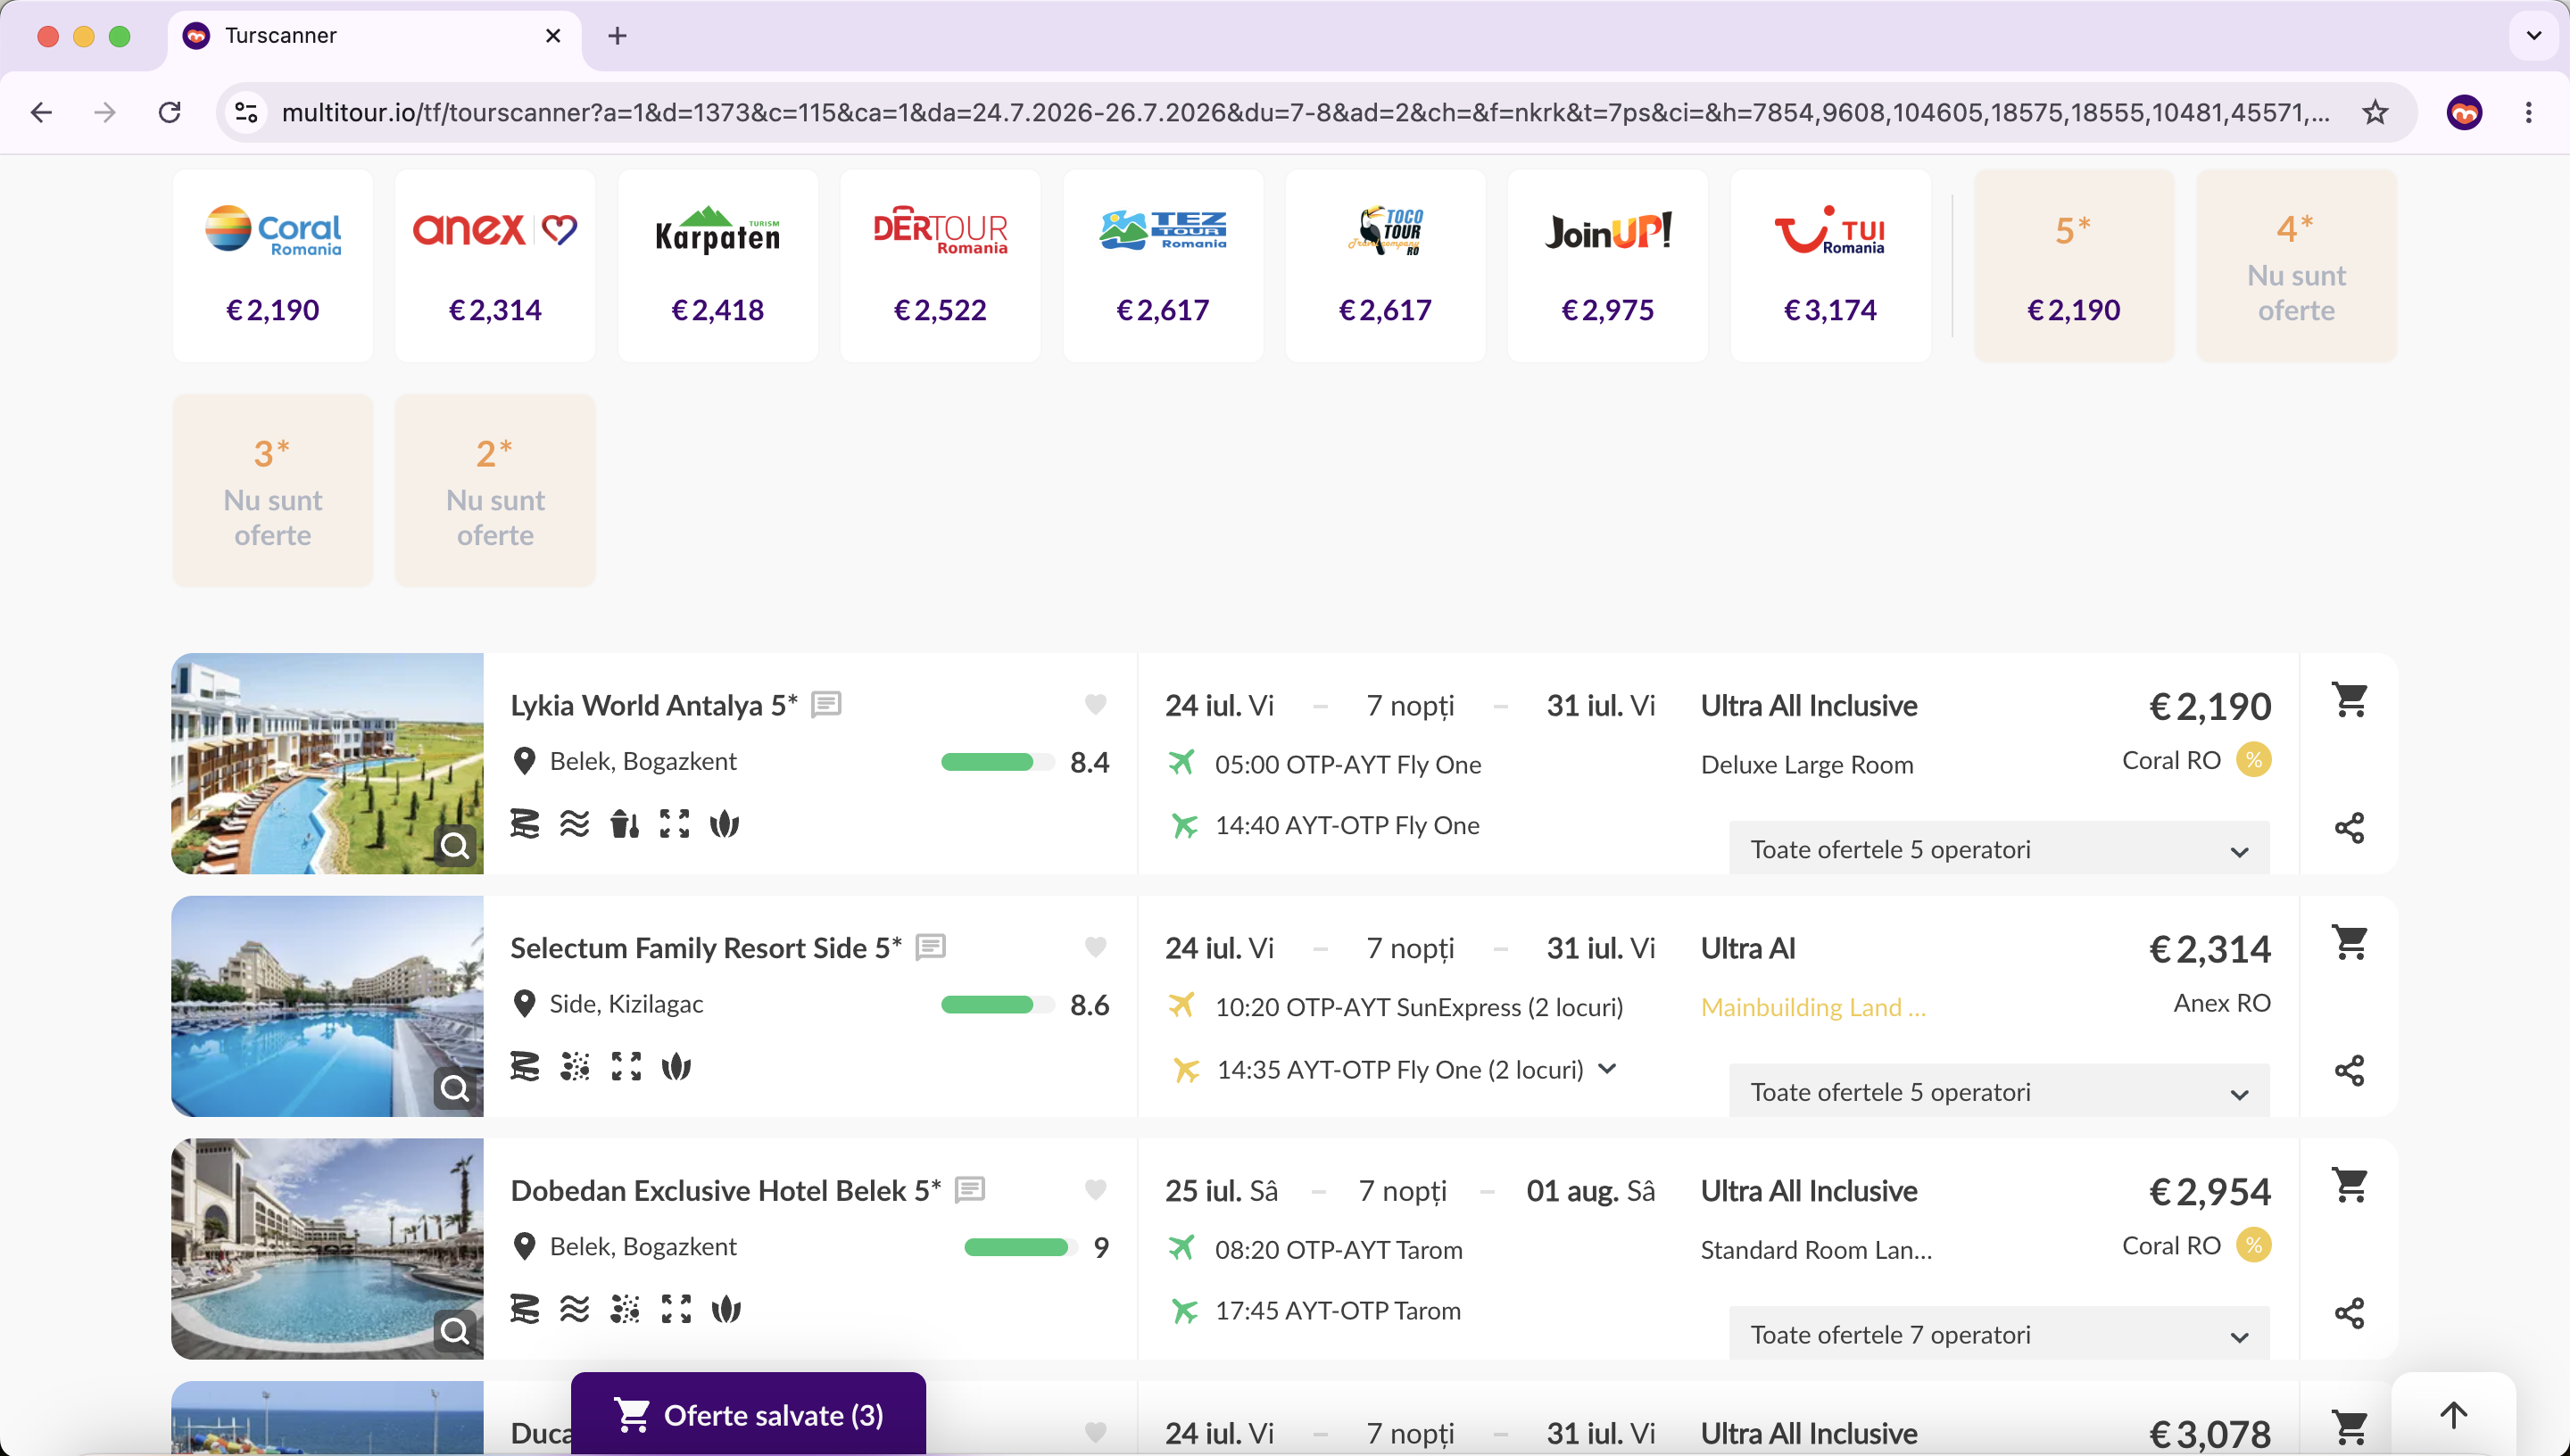Add the €3,078 offer to cart
This screenshot has height=1456, width=2570.
click(2349, 1428)
